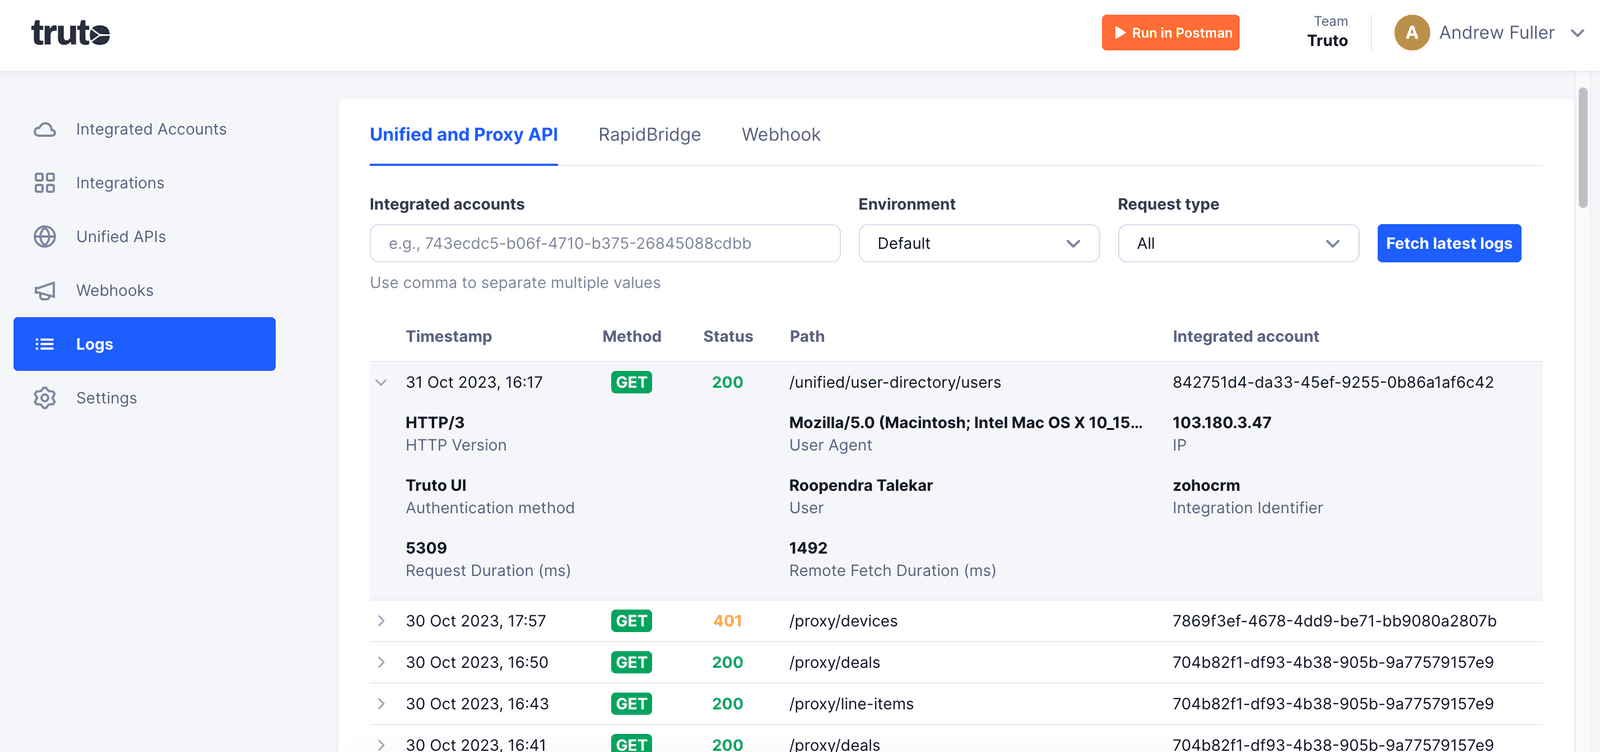
Task: Open the Environment dropdown
Action: tap(979, 244)
